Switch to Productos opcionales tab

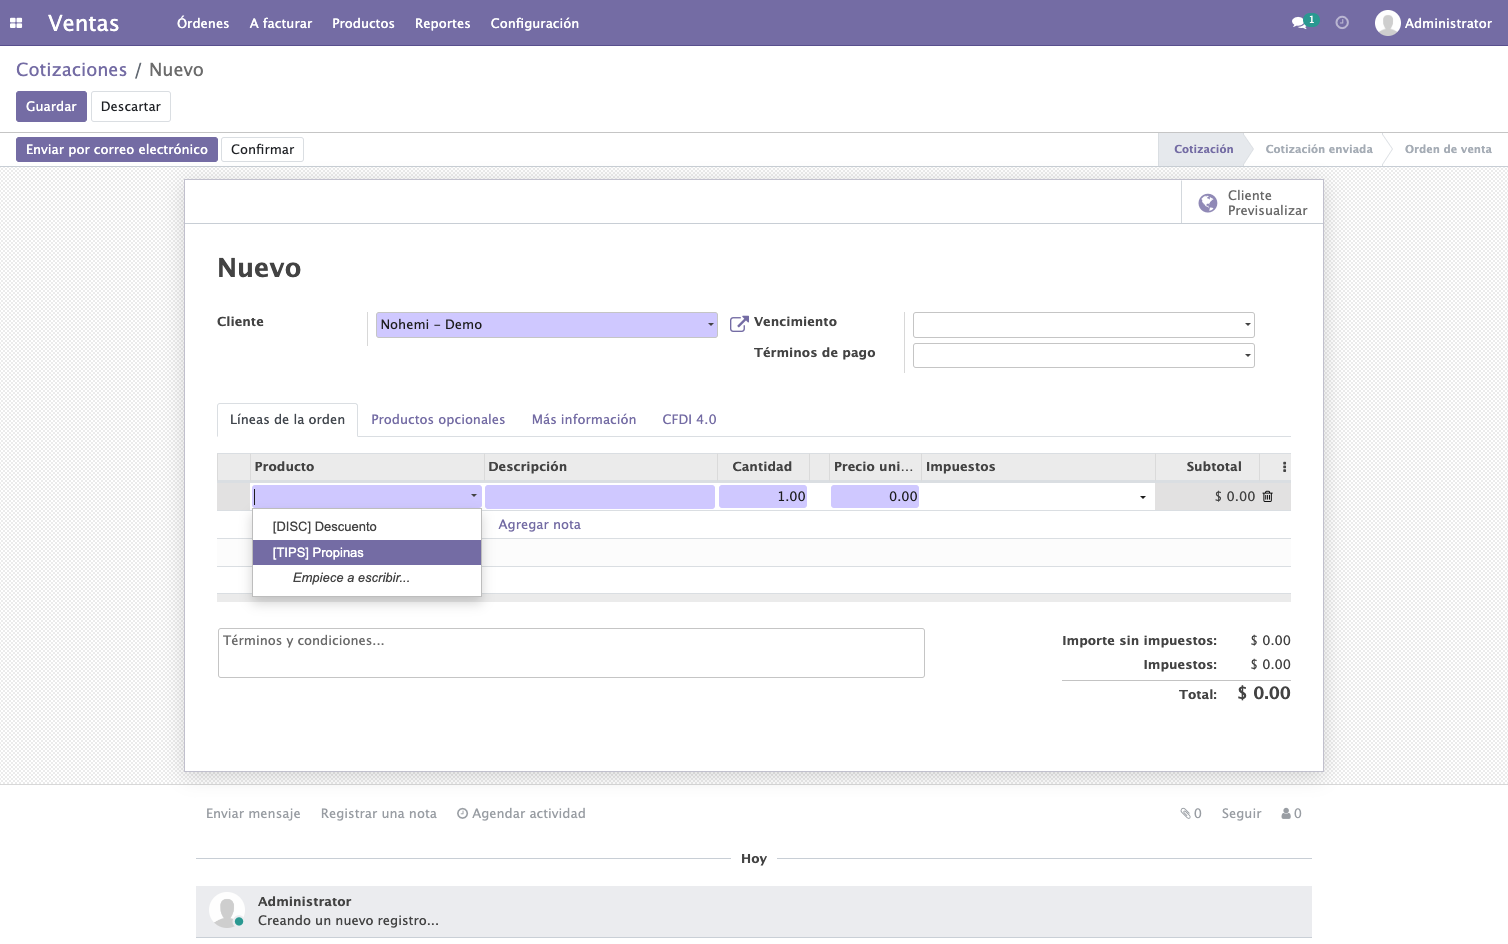click(x=438, y=420)
